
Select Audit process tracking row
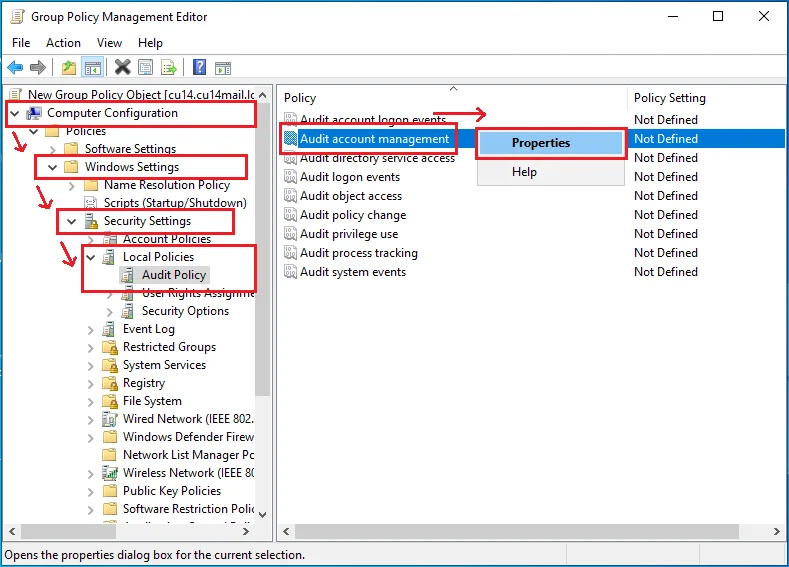(x=359, y=253)
